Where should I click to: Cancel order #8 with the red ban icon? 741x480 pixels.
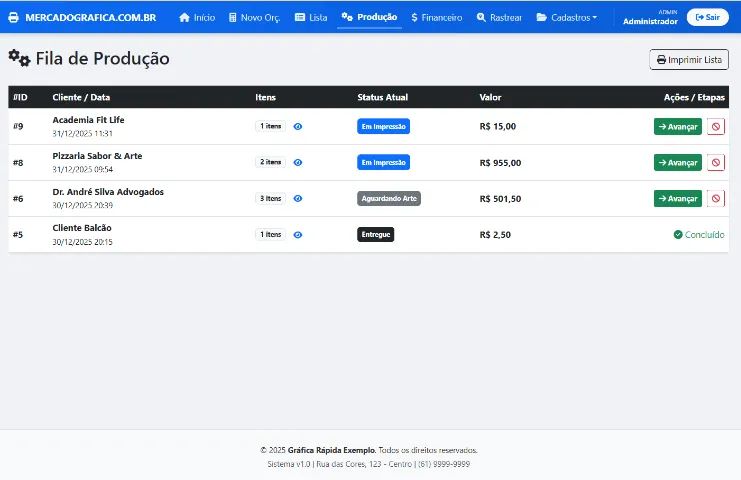click(x=716, y=163)
